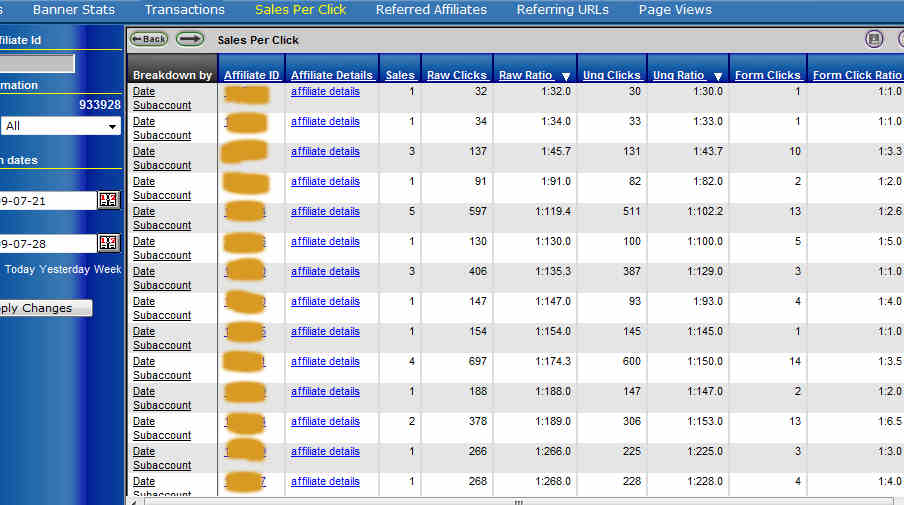
Task: Sort by Unq Clicks column header
Action: 612,75
